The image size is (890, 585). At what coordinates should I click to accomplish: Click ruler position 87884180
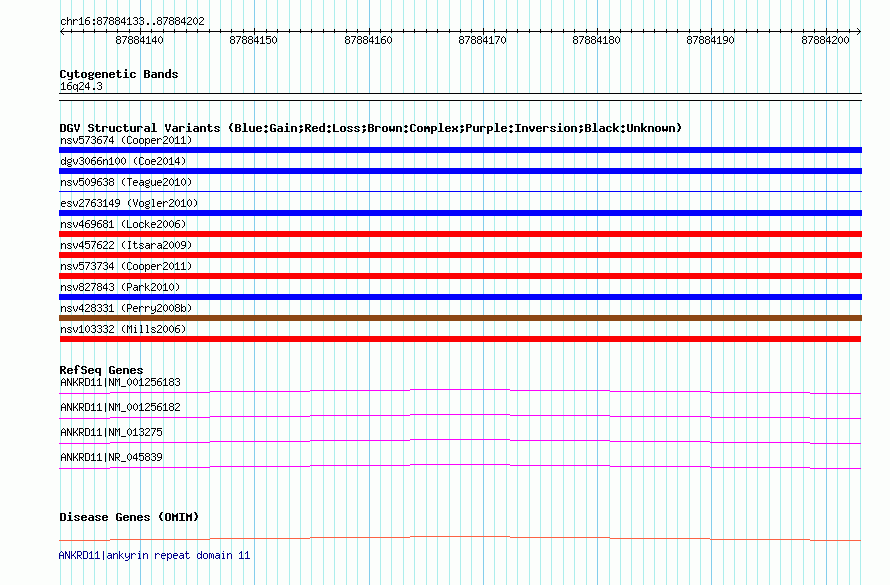[x=597, y=40]
